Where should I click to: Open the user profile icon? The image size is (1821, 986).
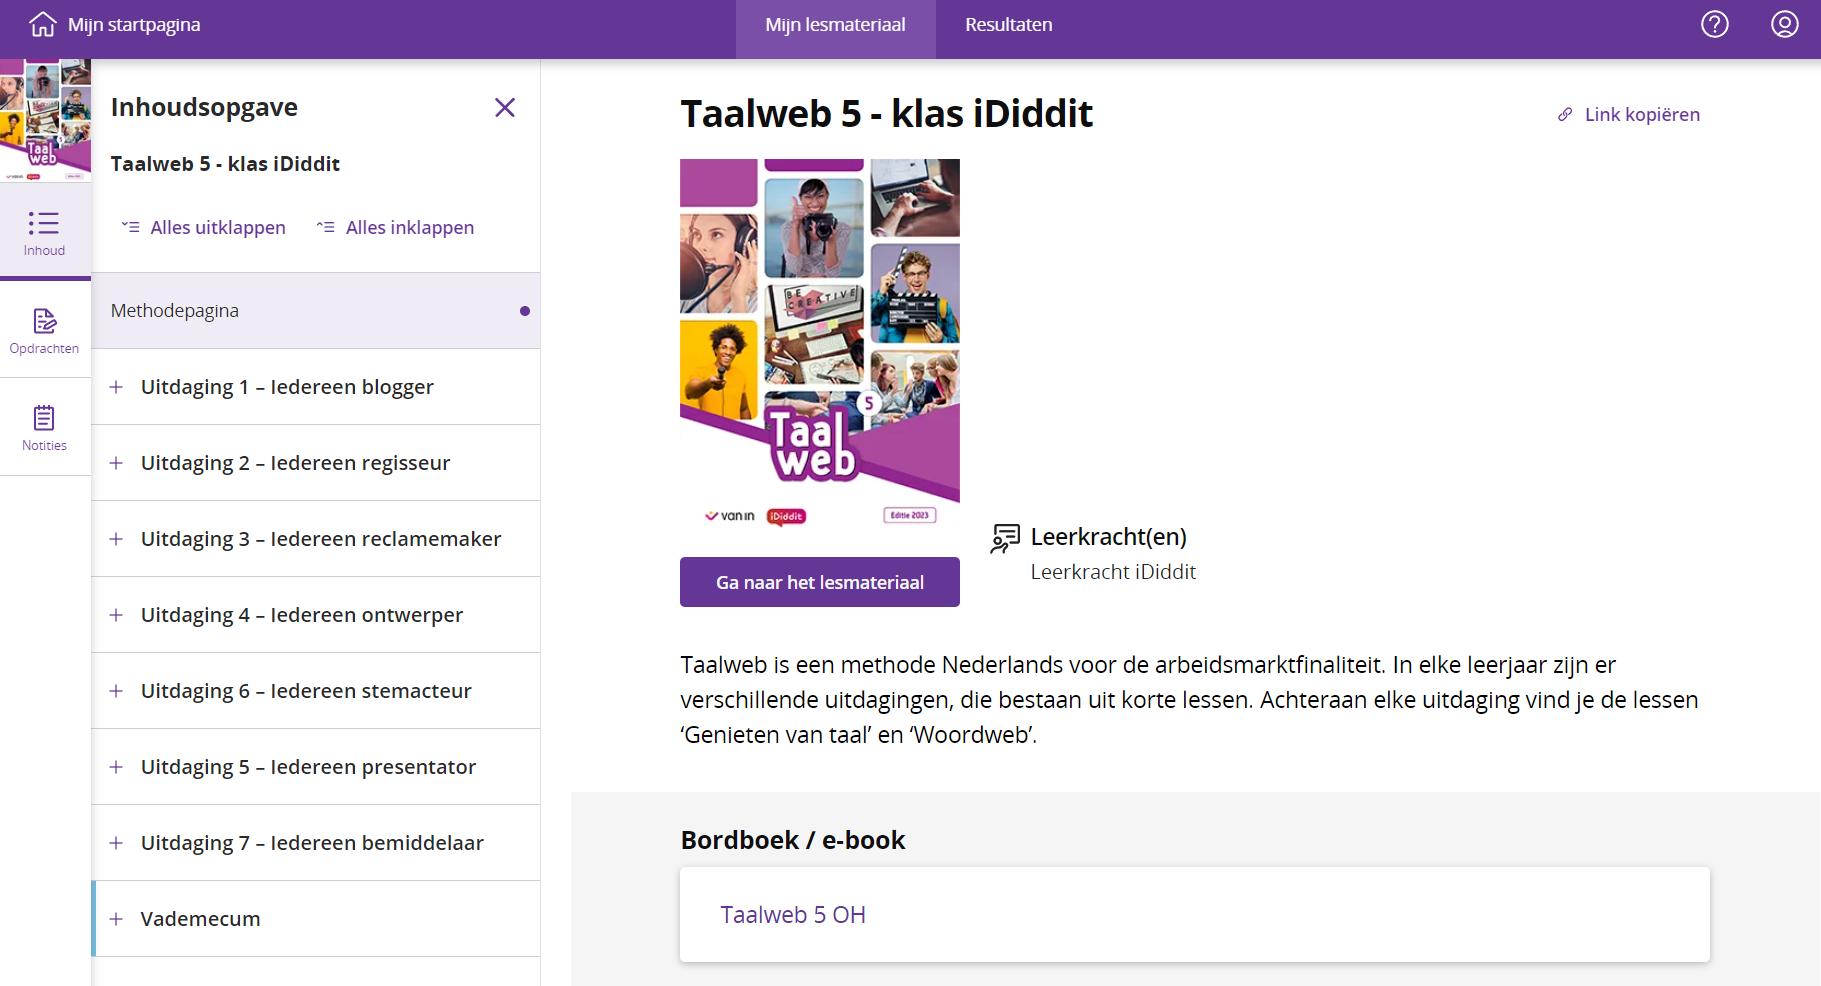pos(1785,24)
